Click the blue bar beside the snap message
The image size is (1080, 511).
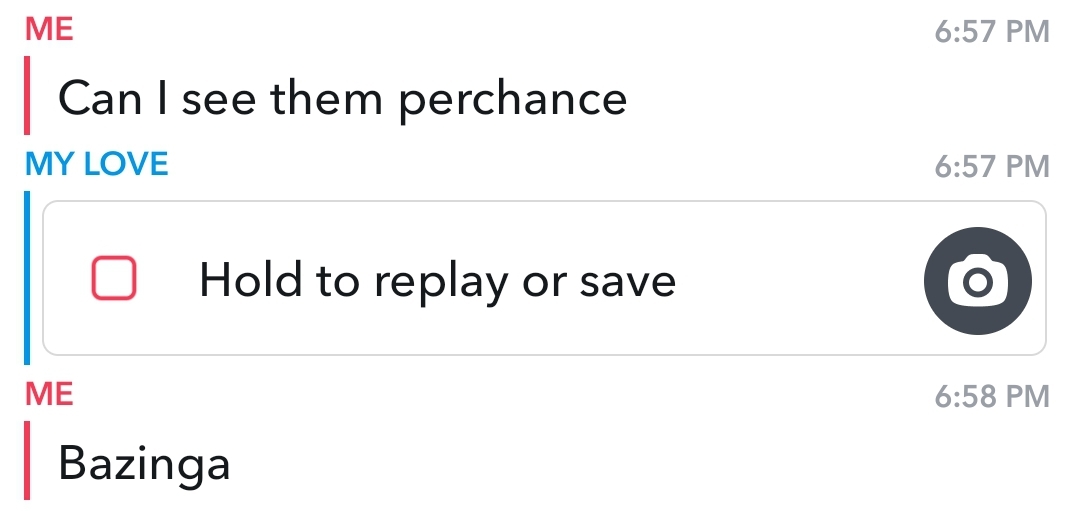click(27, 278)
